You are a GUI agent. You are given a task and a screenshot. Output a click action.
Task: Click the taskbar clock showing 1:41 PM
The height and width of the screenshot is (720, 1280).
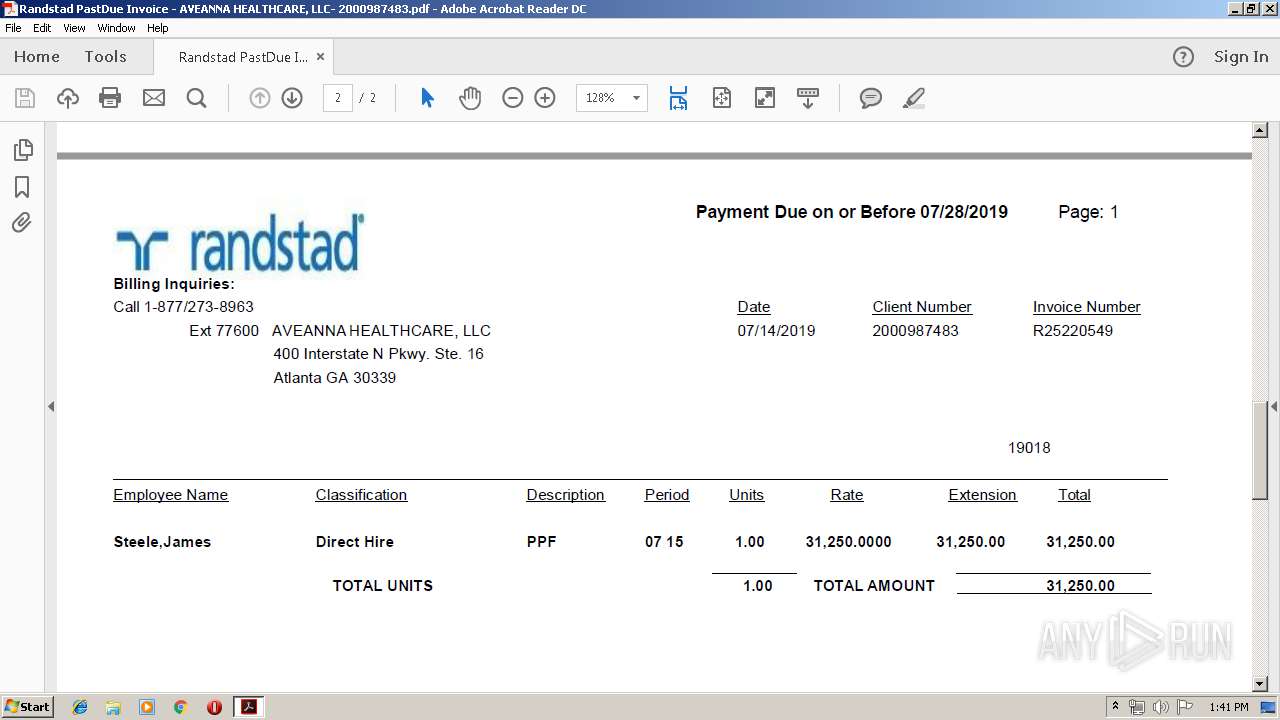1229,707
